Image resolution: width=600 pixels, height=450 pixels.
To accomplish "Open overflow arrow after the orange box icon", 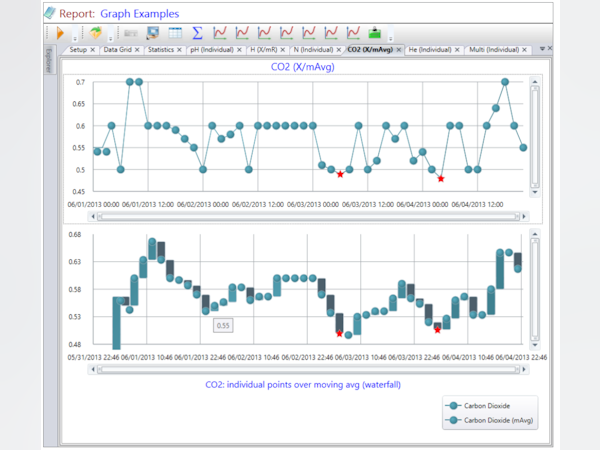I will [111, 34].
